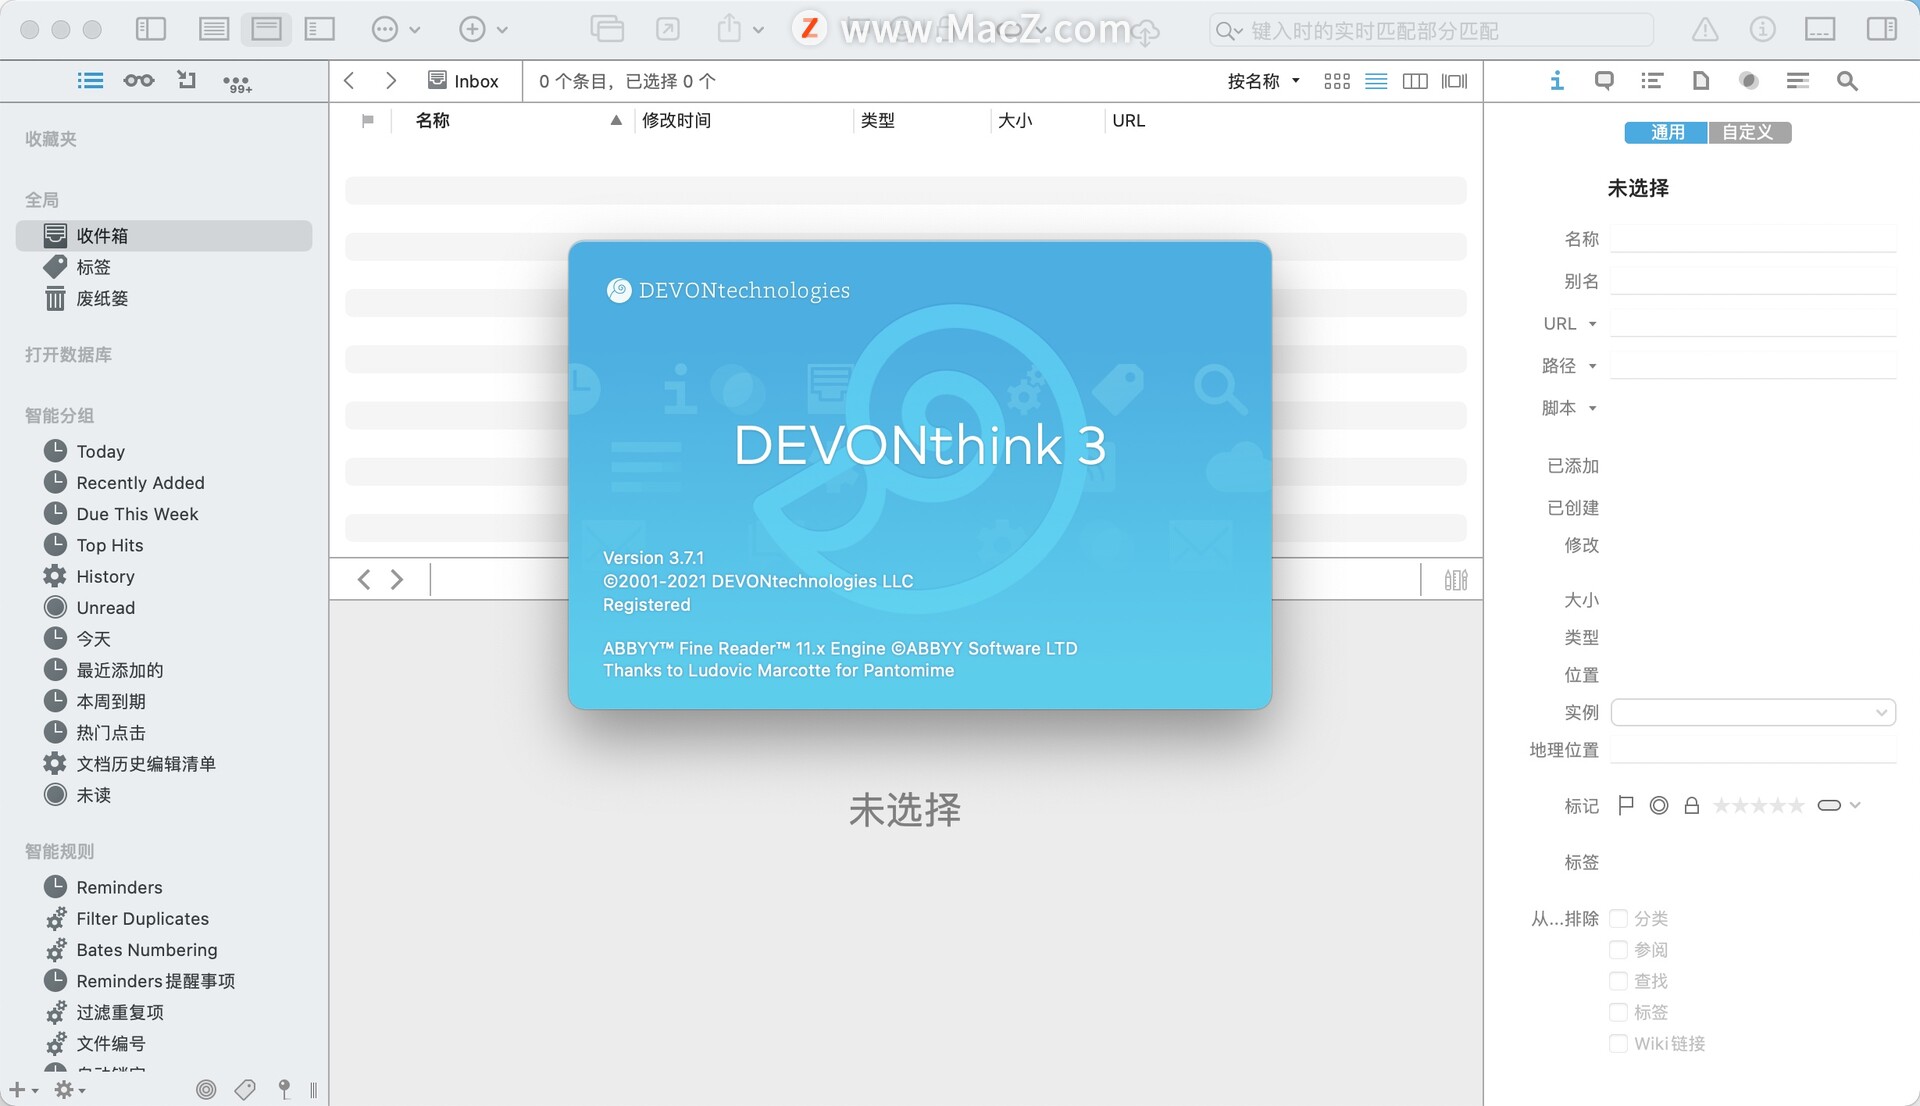Image resolution: width=1920 pixels, height=1106 pixels.
Task: Switch to cover flow view
Action: pos(1455,81)
